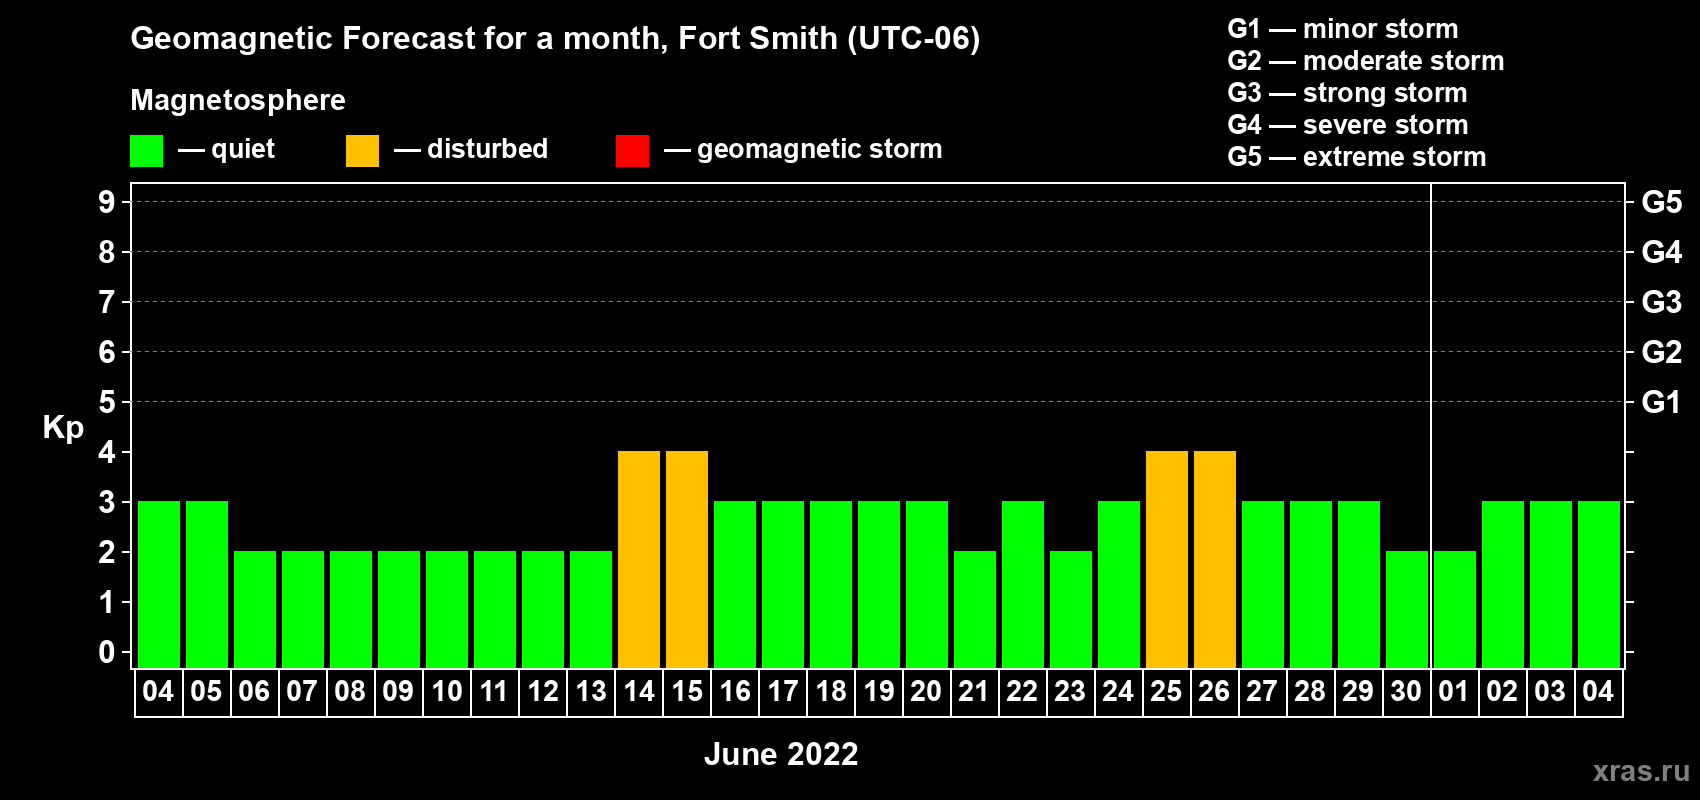
Task: Click the G5 label on the right axis
Action: (x=1661, y=202)
